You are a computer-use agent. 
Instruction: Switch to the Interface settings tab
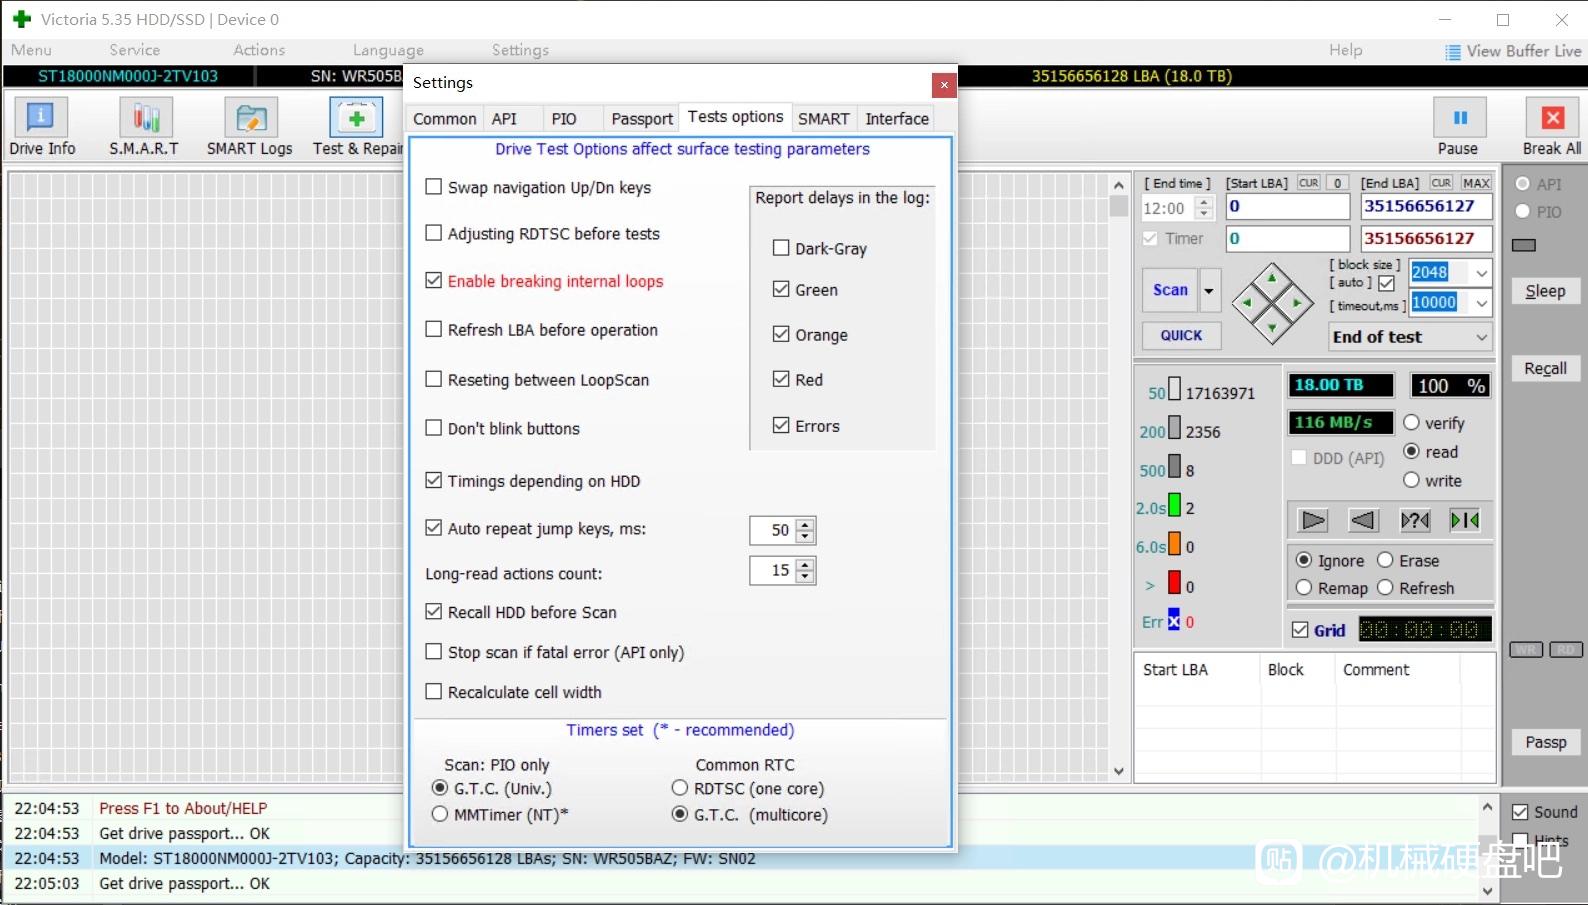(x=897, y=119)
